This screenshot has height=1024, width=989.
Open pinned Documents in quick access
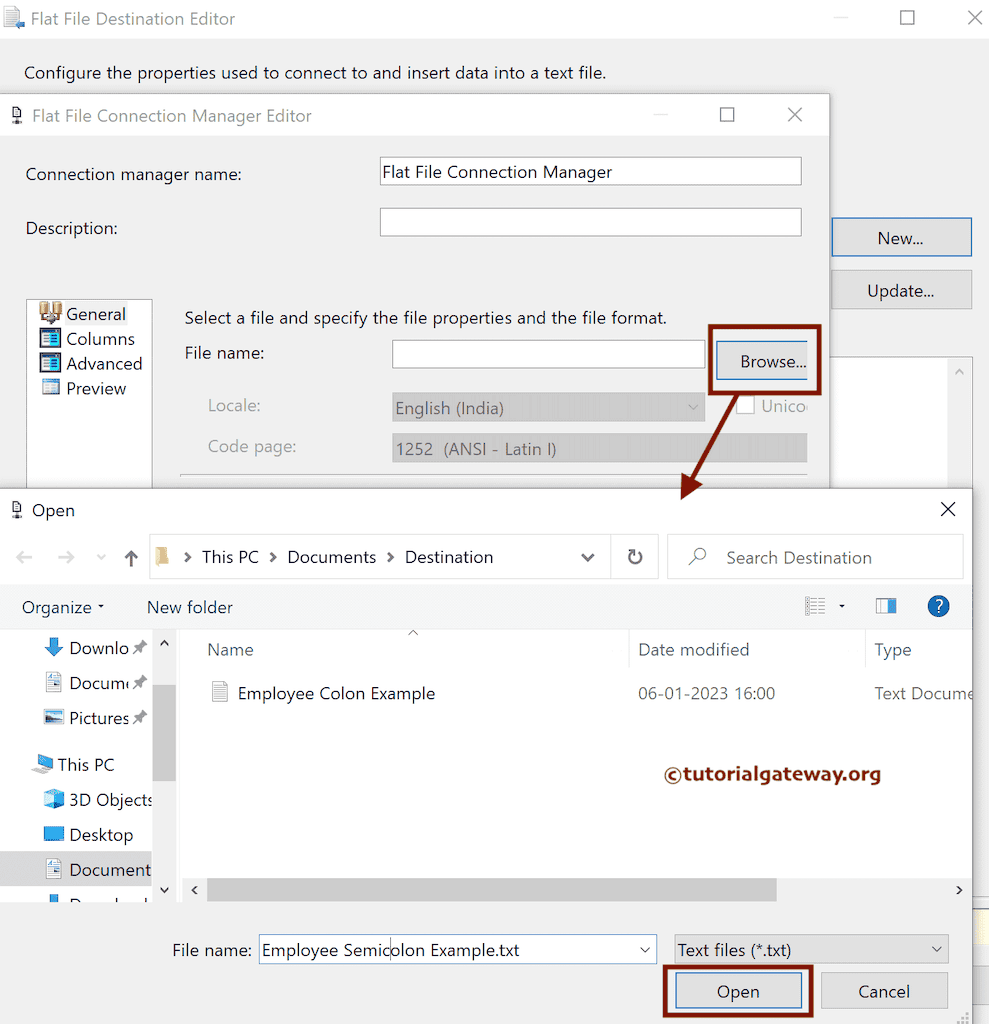99,682
